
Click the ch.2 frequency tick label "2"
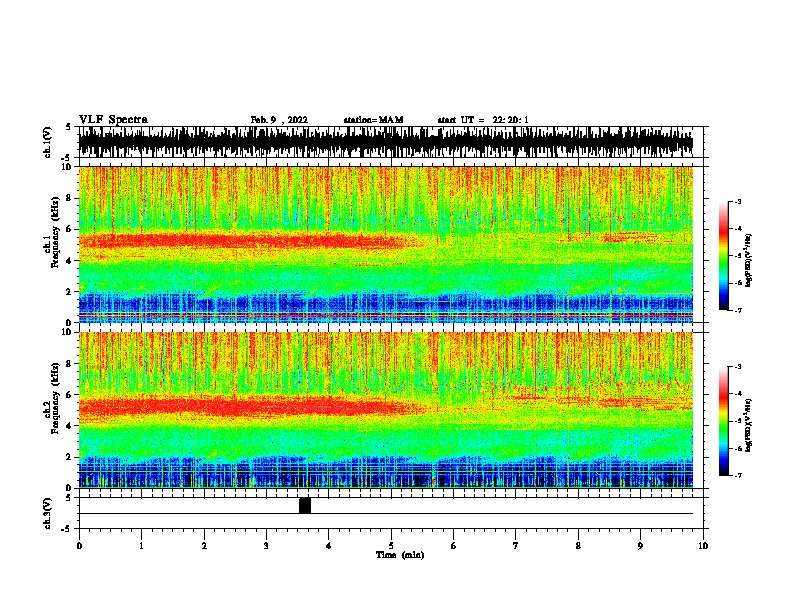click(69, 457)
